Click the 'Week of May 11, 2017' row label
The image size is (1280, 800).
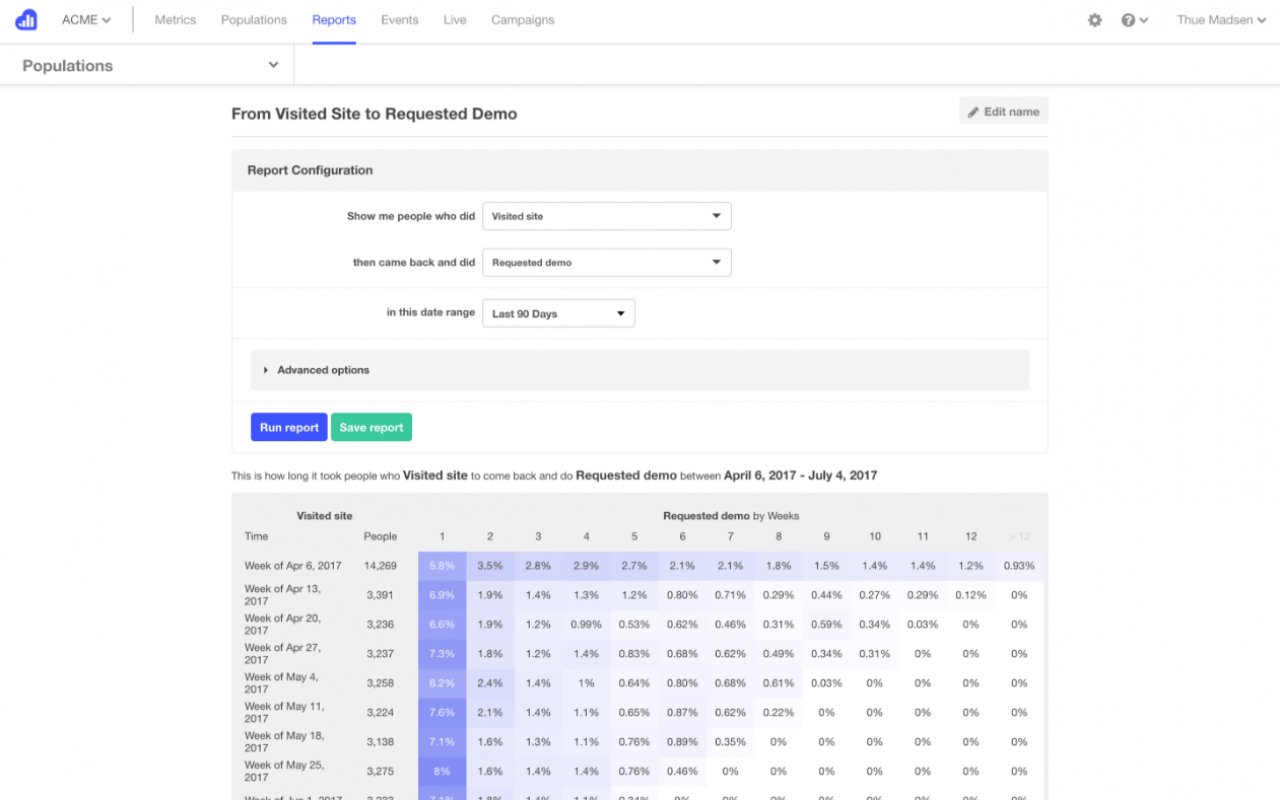[284, 712]
